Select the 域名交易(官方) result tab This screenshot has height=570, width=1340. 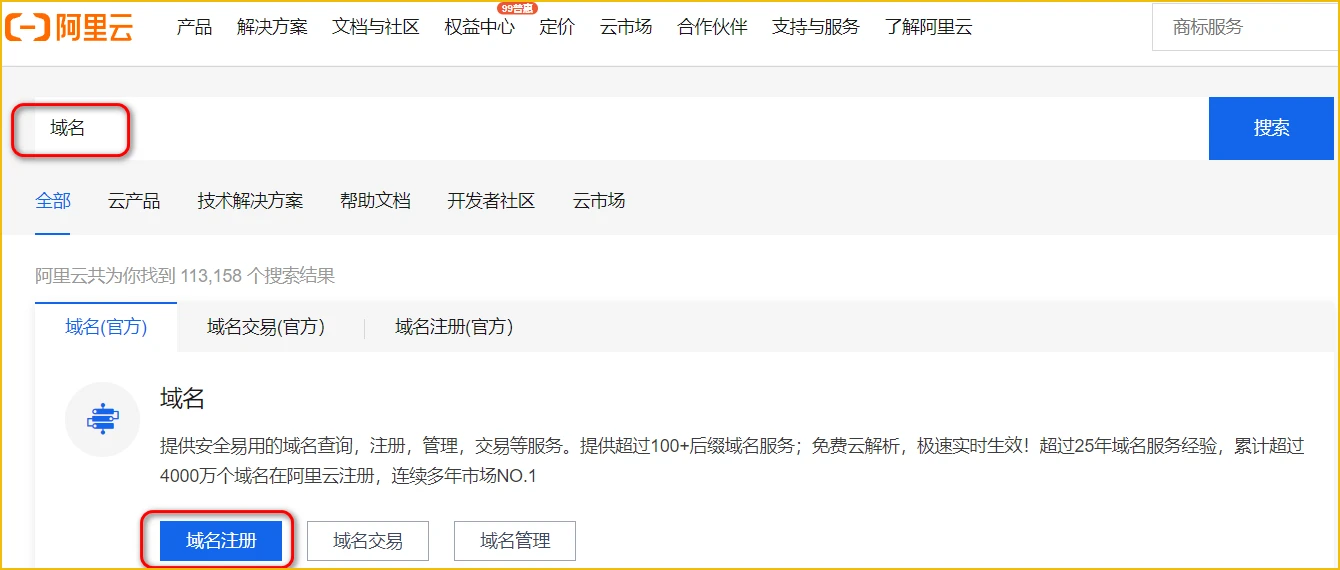coord(266,327)
